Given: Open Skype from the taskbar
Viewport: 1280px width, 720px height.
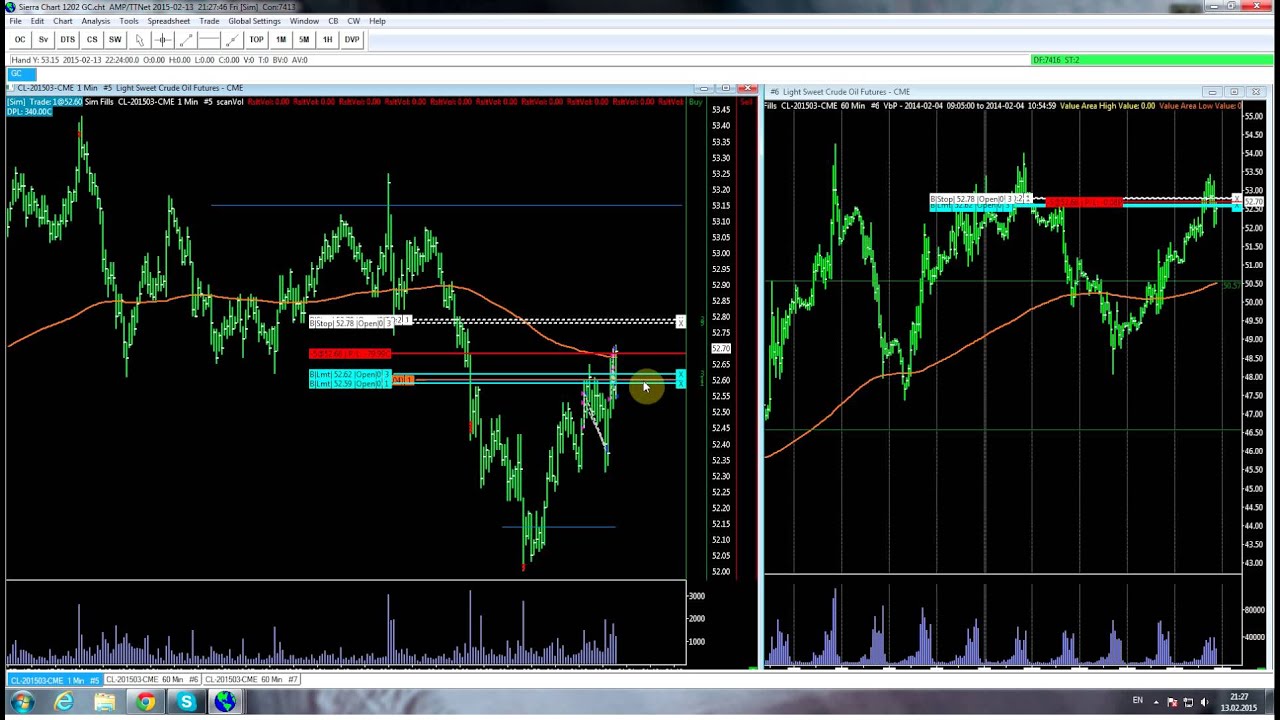Looking at the screenshot, I should tap(186, 702).
